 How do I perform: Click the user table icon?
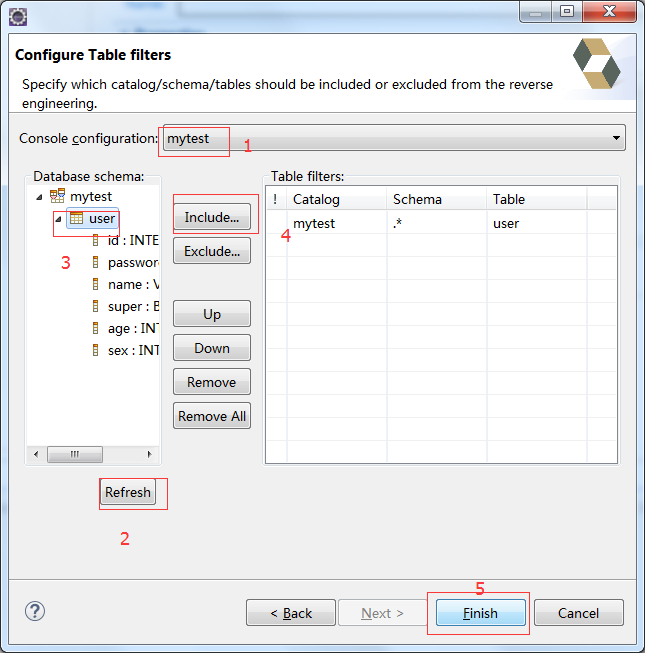(76, 218)
